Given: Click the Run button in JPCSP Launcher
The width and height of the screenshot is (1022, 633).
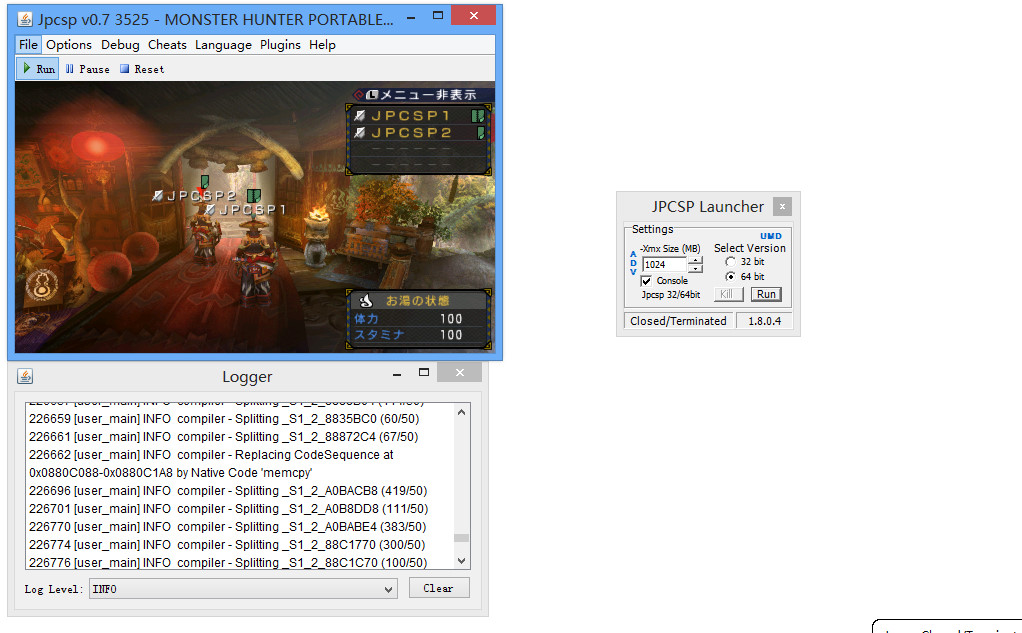Looking at the screenshot, I should coord(766,294).
